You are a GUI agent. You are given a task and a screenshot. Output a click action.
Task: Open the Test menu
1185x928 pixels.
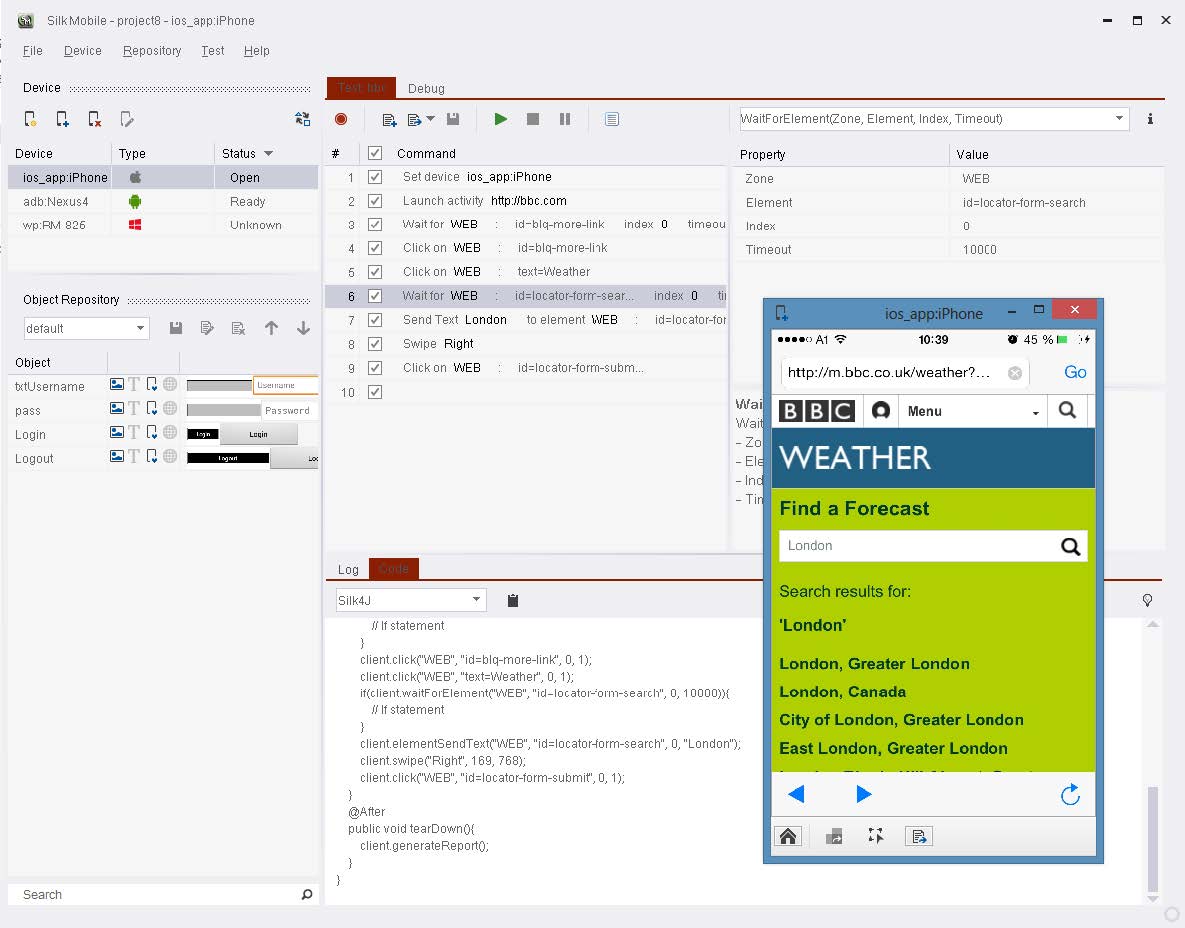point(212,51)
